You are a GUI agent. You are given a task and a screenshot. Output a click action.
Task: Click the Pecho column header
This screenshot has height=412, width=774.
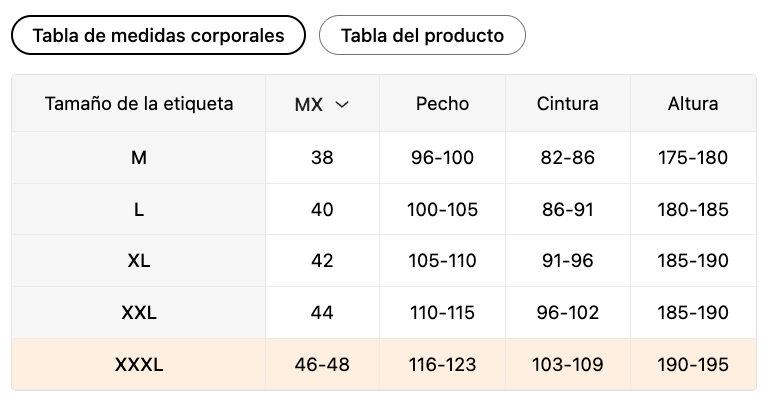click(442, 104)
